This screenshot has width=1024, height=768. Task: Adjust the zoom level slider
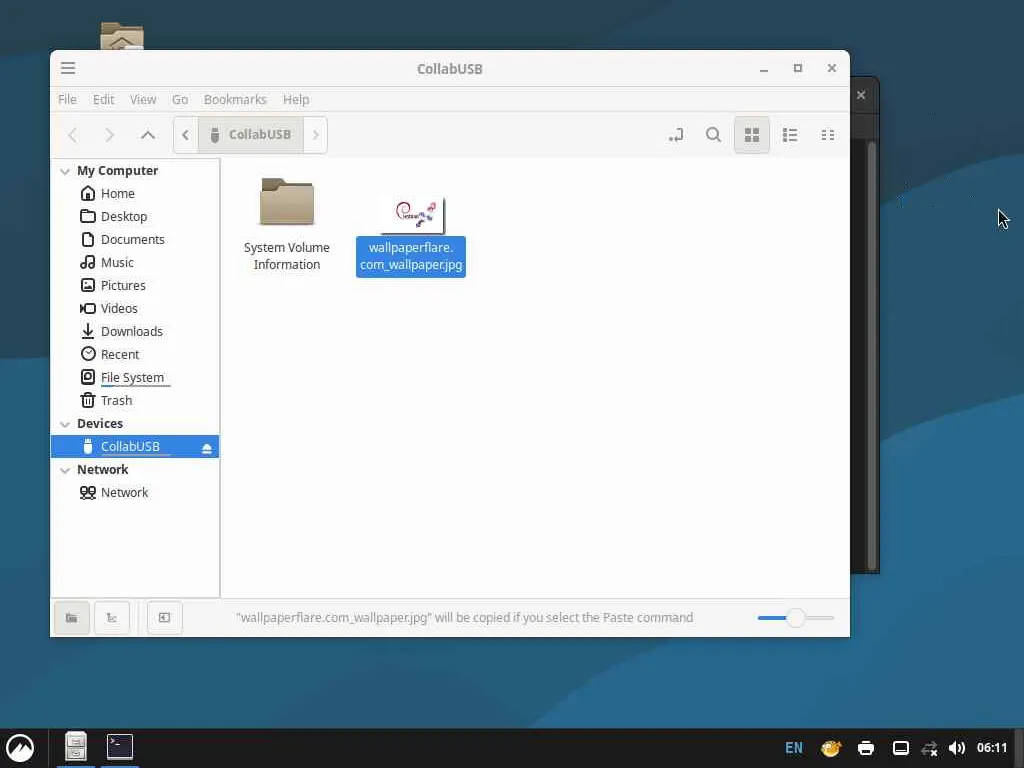795,618
